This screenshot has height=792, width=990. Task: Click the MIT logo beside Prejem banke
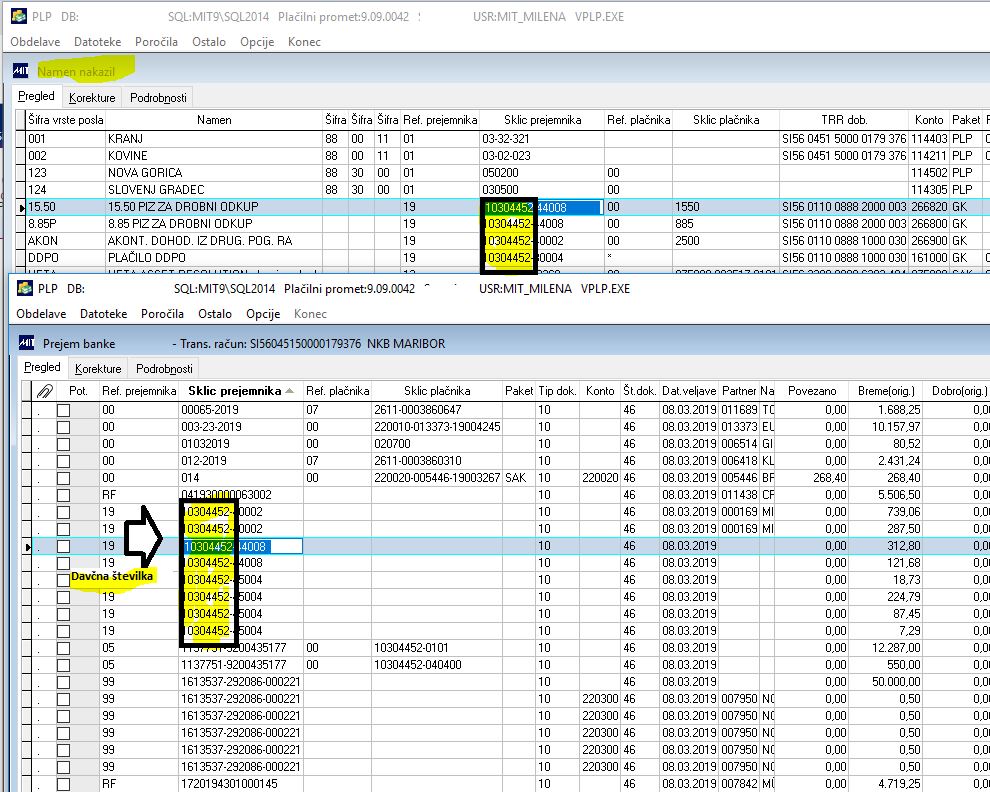pos(27,343)
